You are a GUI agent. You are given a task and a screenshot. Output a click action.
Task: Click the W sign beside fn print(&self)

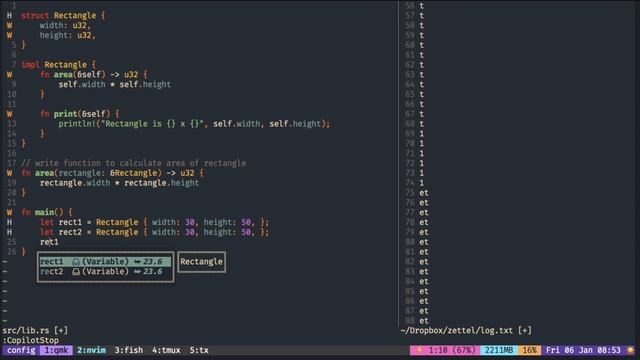point(9,114)
